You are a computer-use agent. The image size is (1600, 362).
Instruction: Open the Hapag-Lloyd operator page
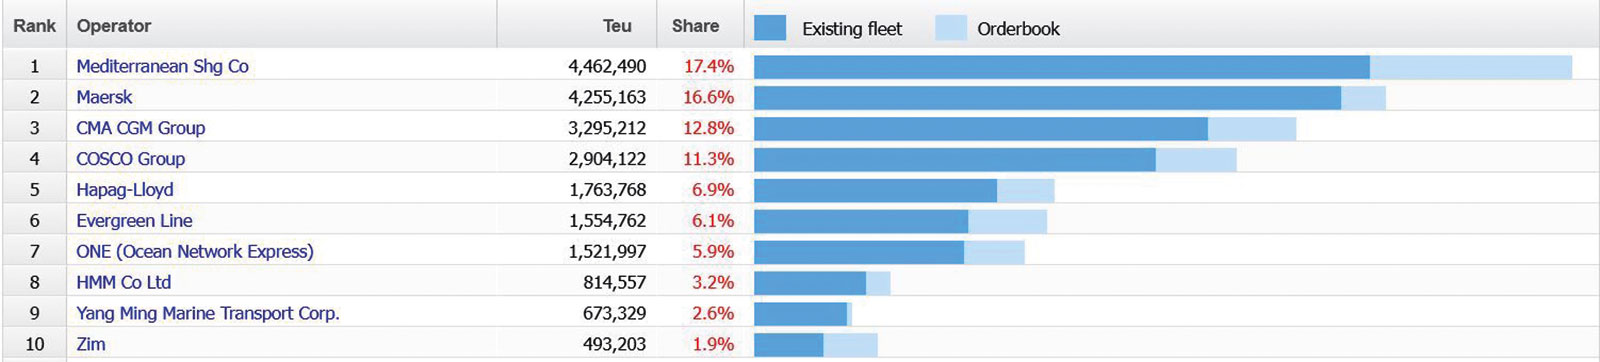[125, 190]
